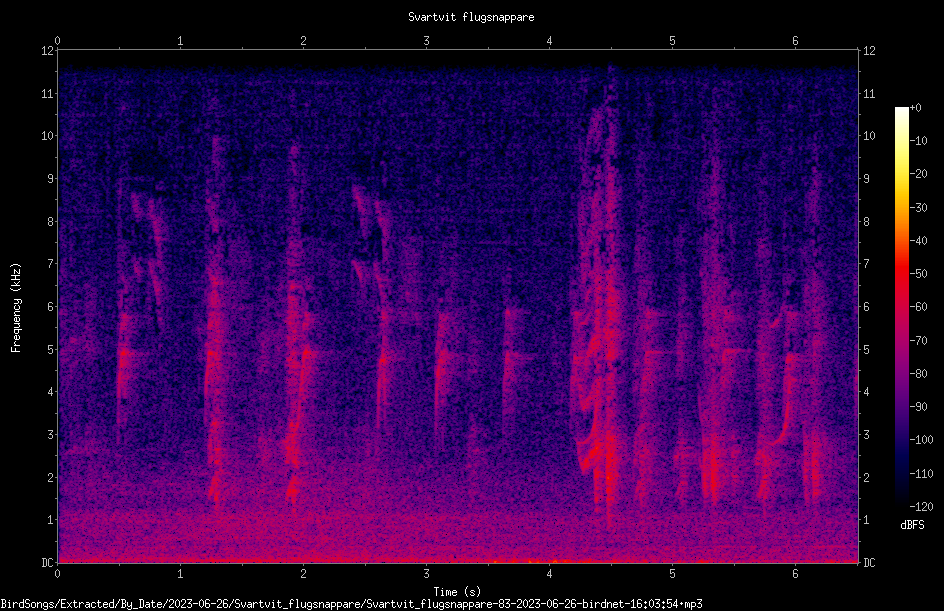
Task: Click '2' on the right frequency axis
Action: tap(867, 477)
